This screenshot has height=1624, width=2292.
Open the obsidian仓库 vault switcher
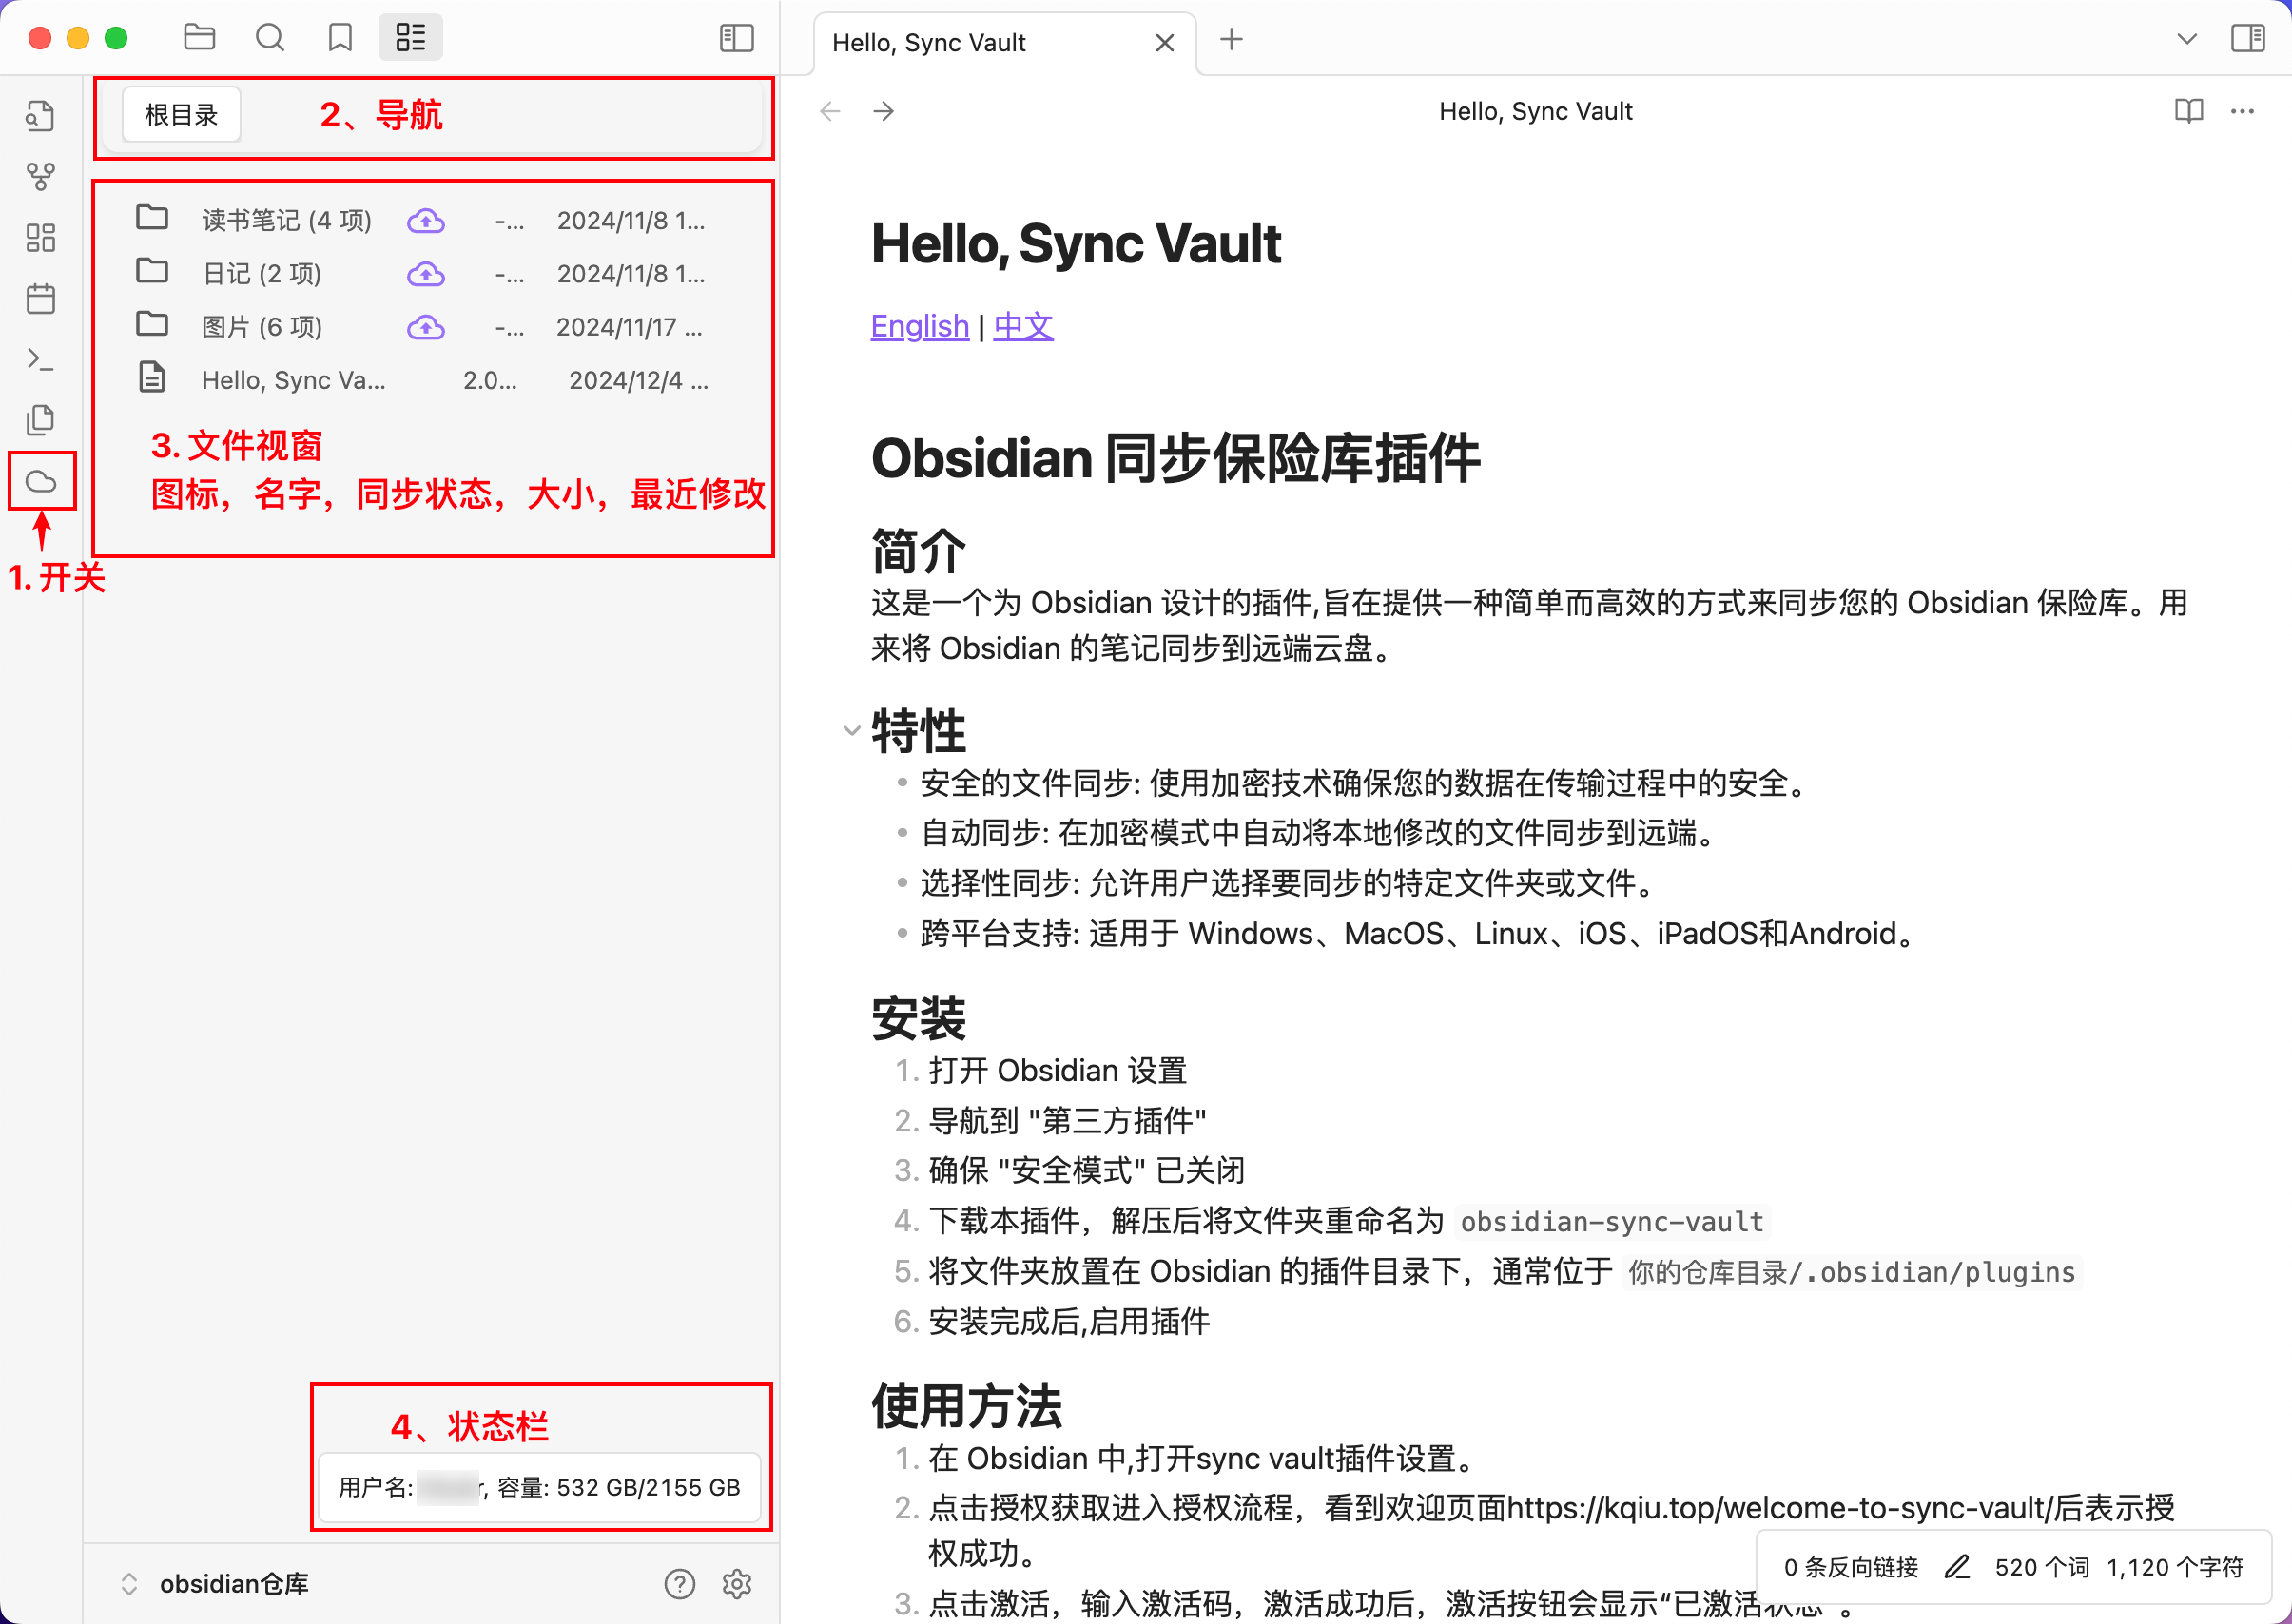coord(215,1584)
